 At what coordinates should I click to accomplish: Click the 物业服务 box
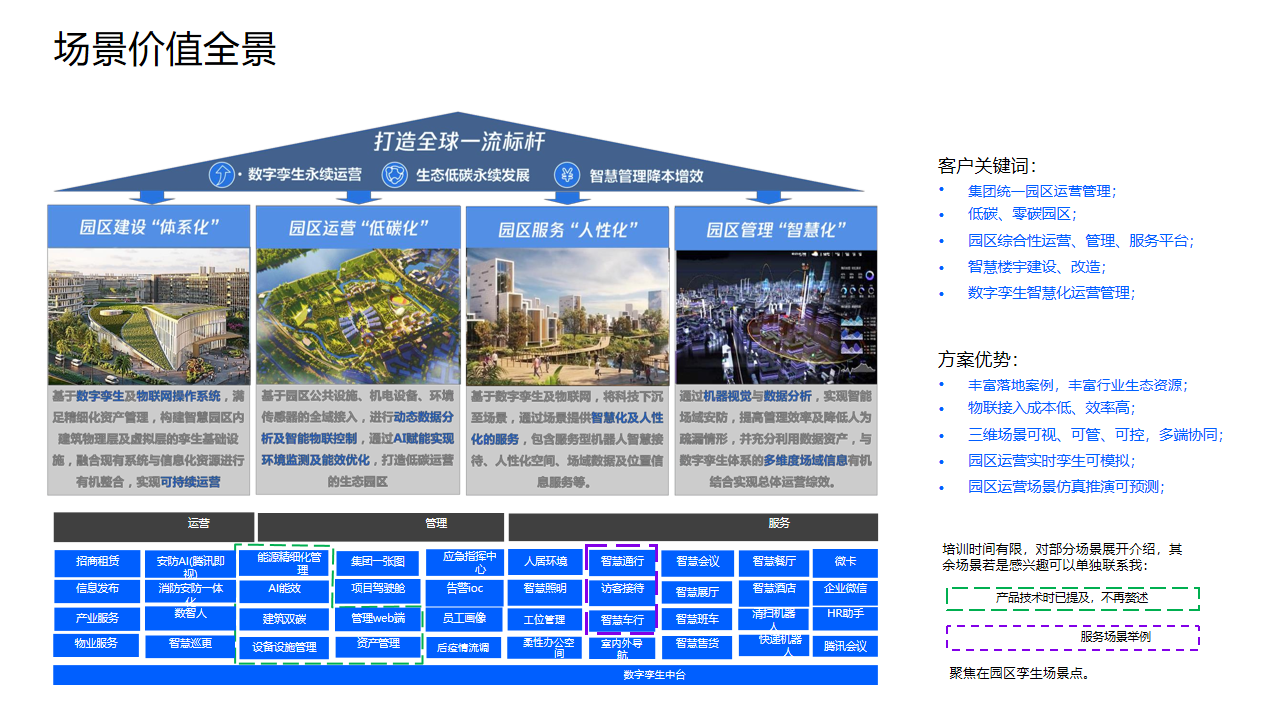coord(97,645)
